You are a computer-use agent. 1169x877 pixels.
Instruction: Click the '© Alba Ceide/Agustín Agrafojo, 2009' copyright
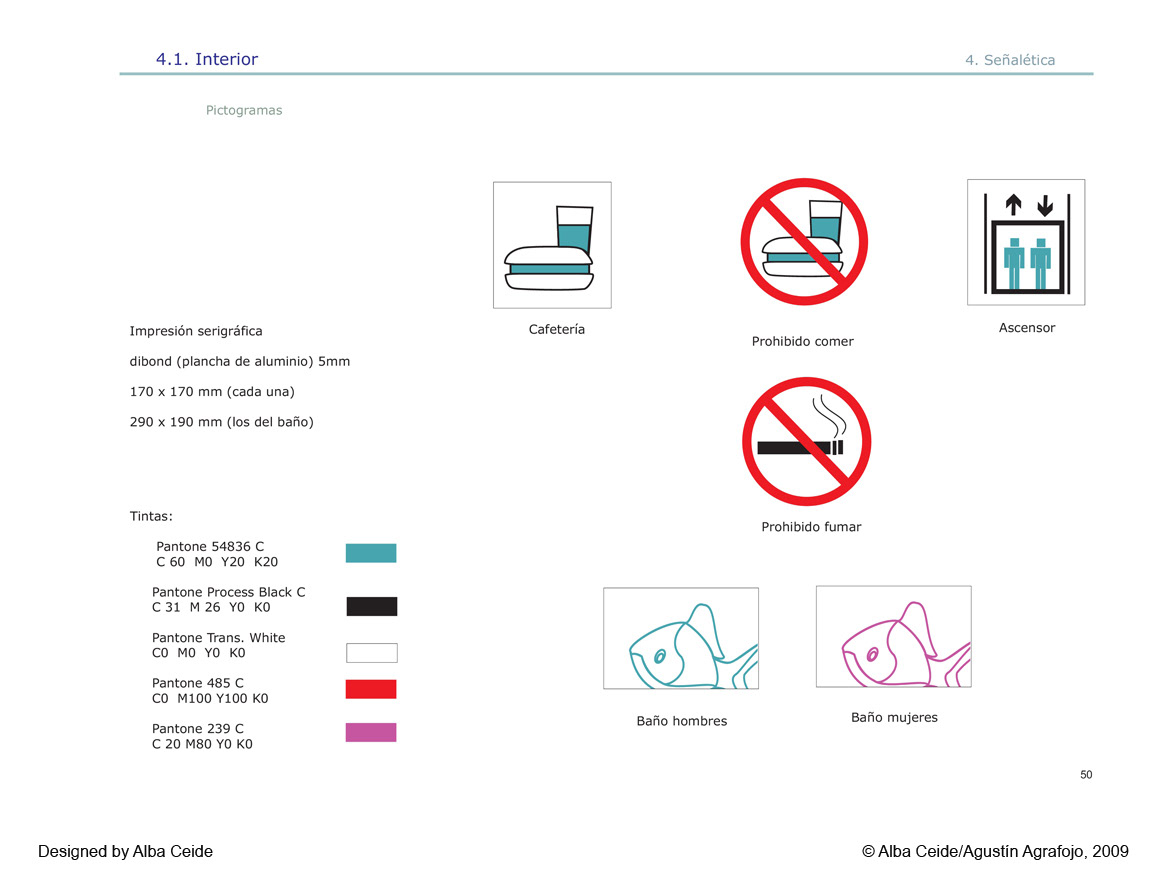995,852
